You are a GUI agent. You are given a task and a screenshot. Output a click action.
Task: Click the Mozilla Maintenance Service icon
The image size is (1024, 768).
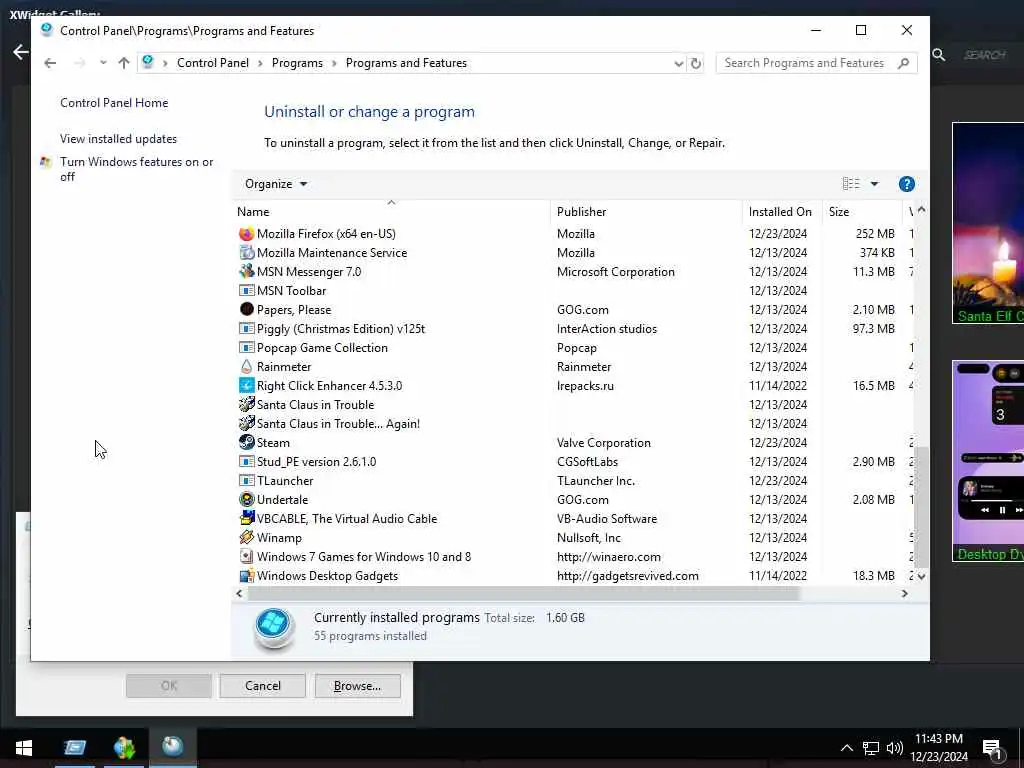(x=246, y=253)
